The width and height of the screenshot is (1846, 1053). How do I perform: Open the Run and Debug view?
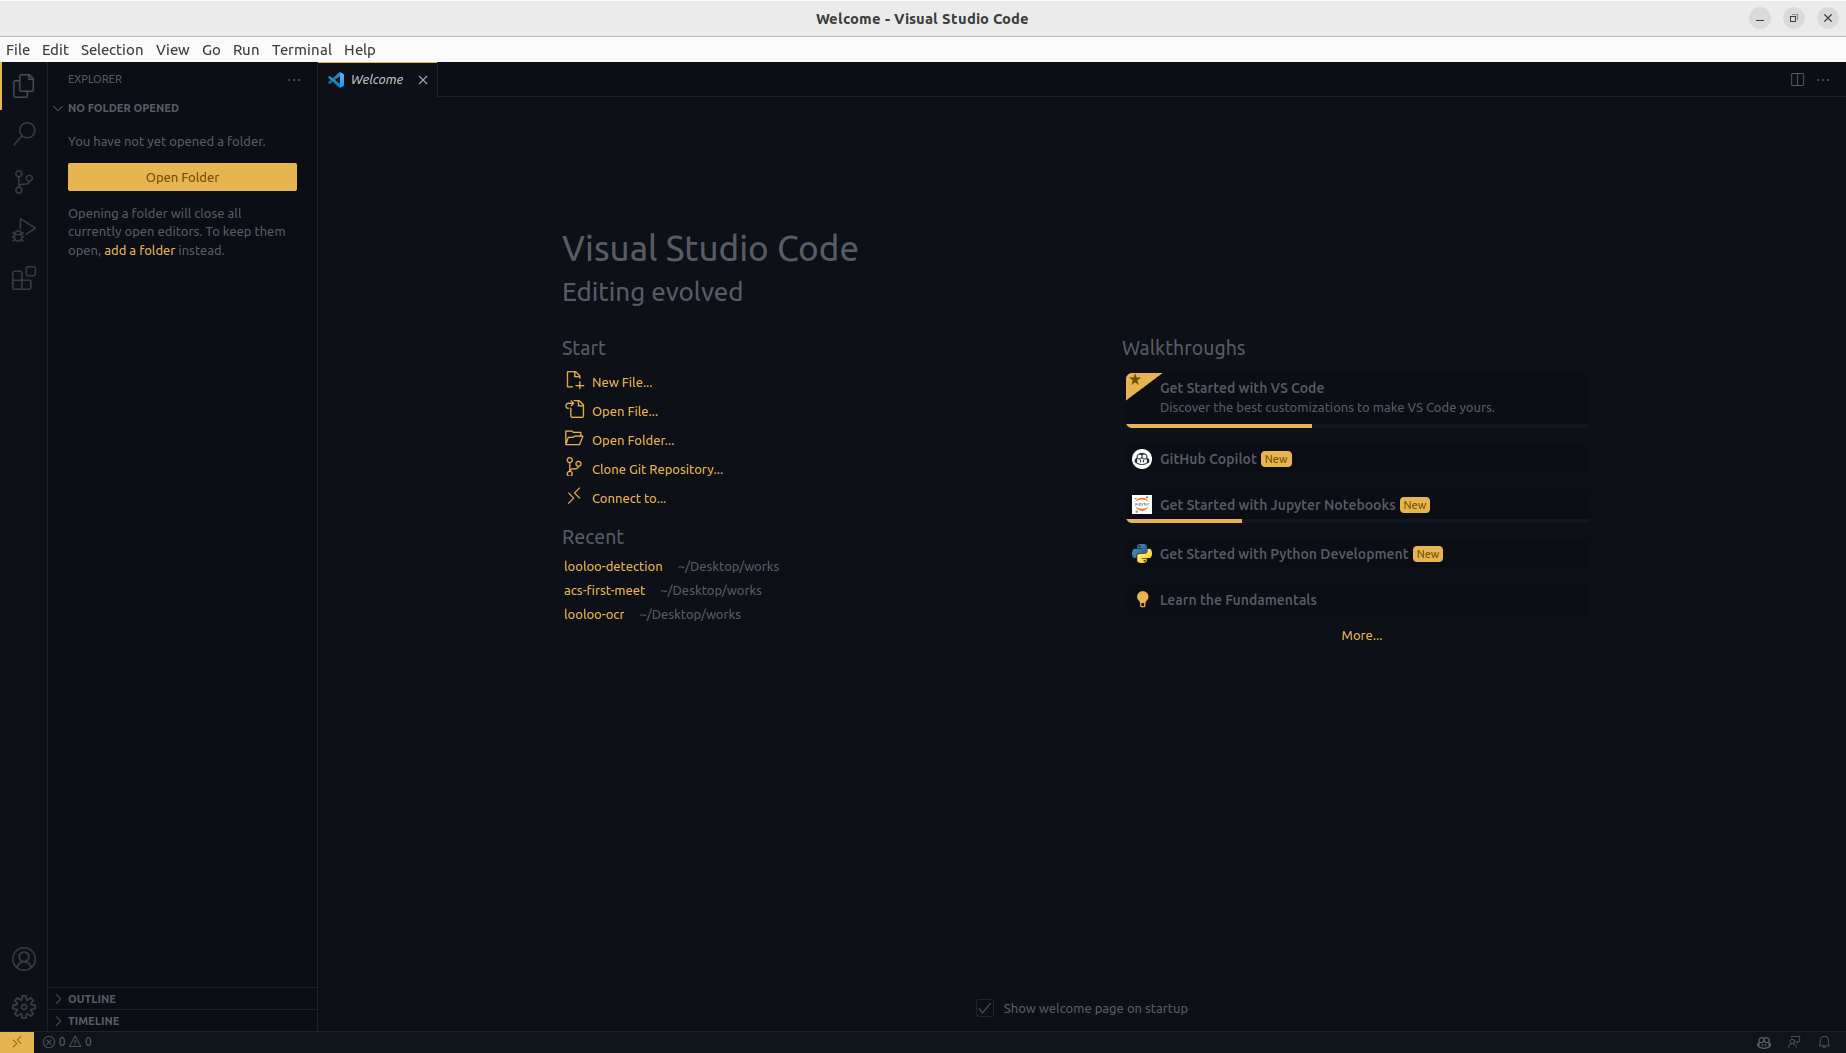(24, 230)
